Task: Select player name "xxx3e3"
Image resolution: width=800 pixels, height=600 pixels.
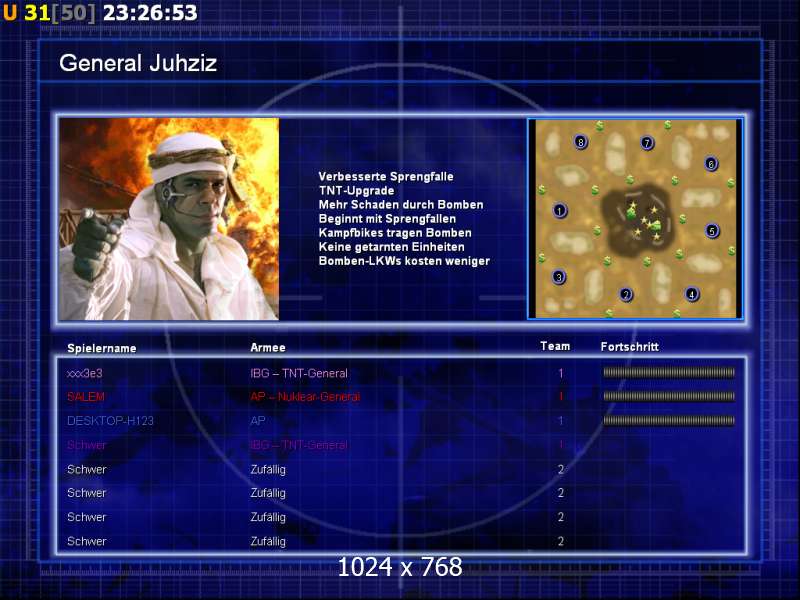Action: [x=85, y=373]
